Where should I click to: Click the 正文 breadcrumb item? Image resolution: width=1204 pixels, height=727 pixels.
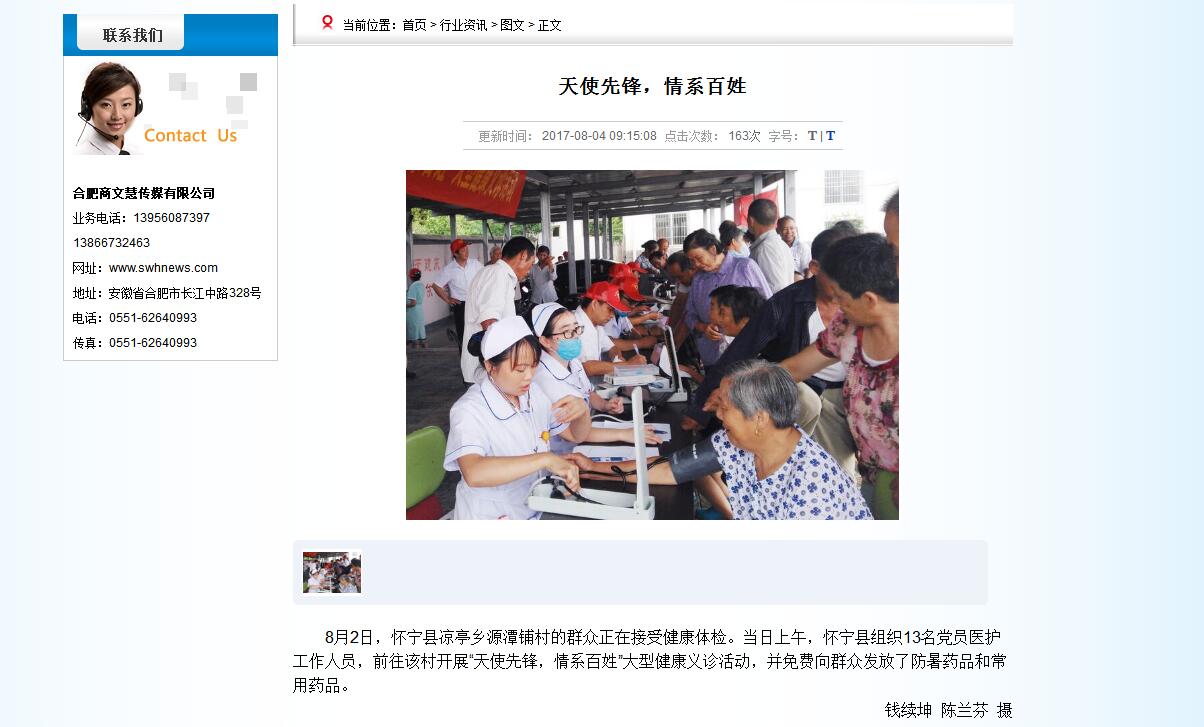tap(550, 25)
